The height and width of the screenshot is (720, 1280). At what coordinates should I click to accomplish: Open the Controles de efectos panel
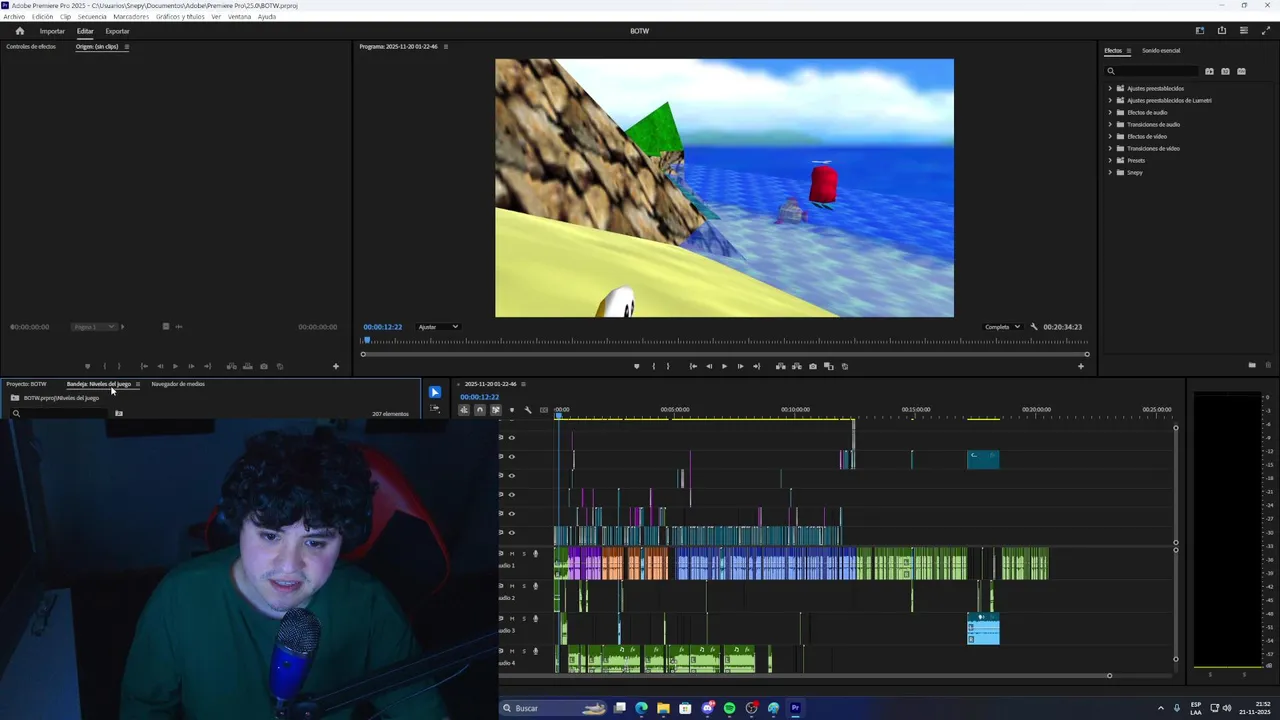(31, 47)
